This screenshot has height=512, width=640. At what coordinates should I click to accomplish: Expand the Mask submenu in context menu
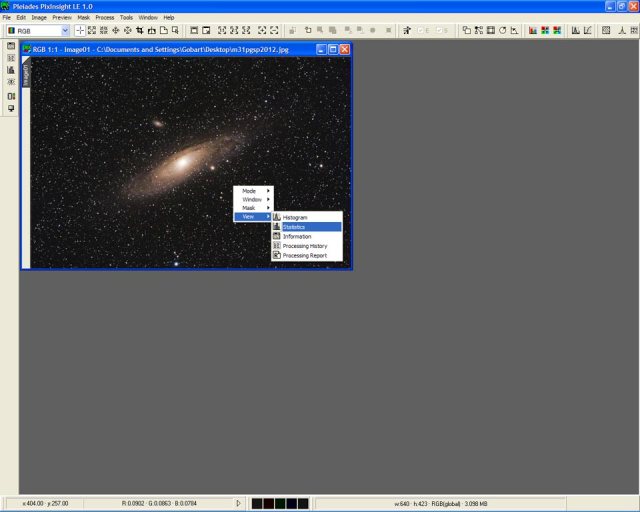pos(253,208)
